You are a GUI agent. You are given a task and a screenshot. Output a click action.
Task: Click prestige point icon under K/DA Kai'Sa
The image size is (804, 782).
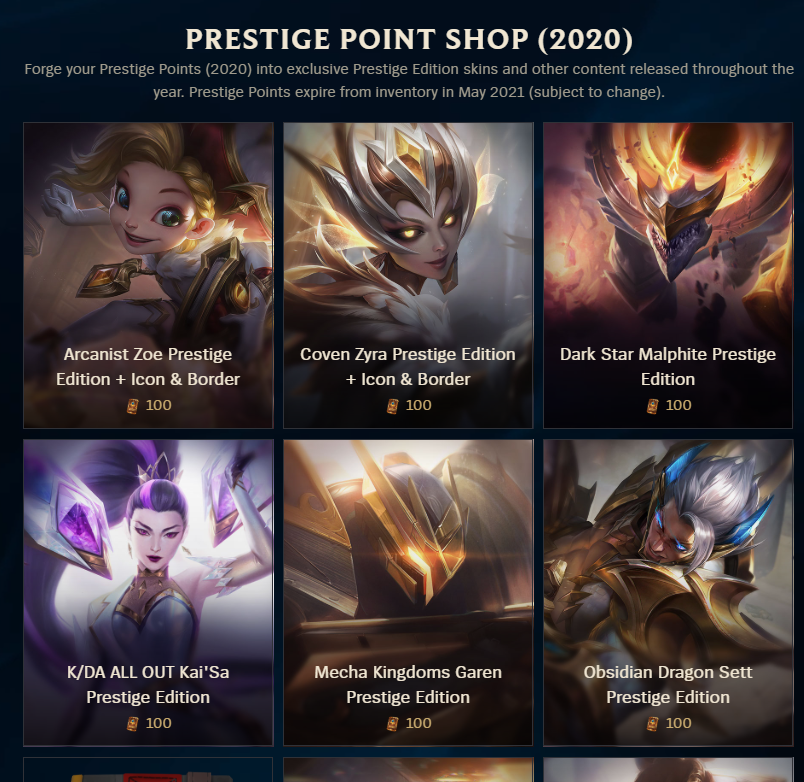[x=132, y=724]
